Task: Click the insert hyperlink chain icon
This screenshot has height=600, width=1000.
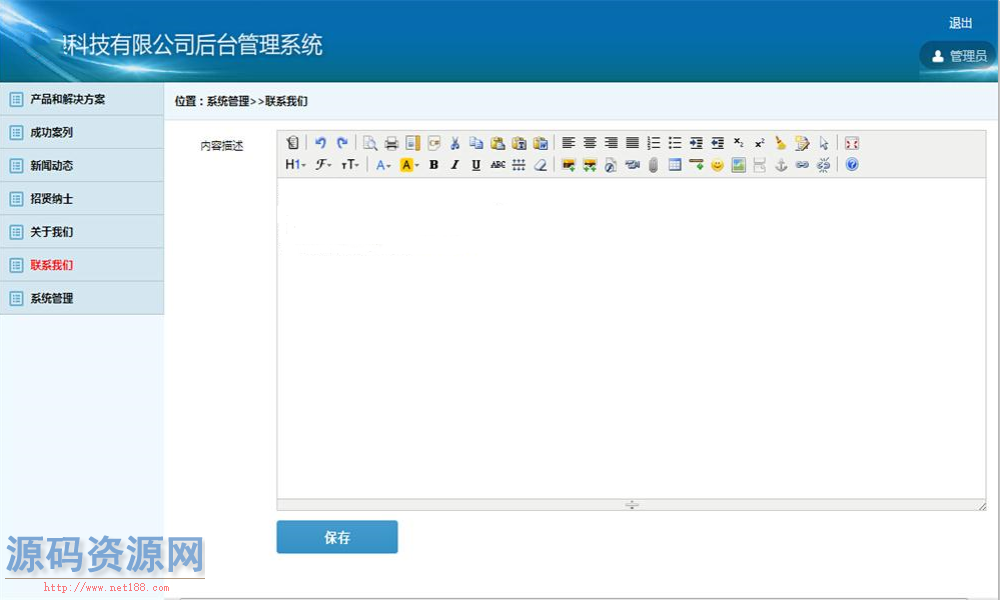Action: [802, 165]
